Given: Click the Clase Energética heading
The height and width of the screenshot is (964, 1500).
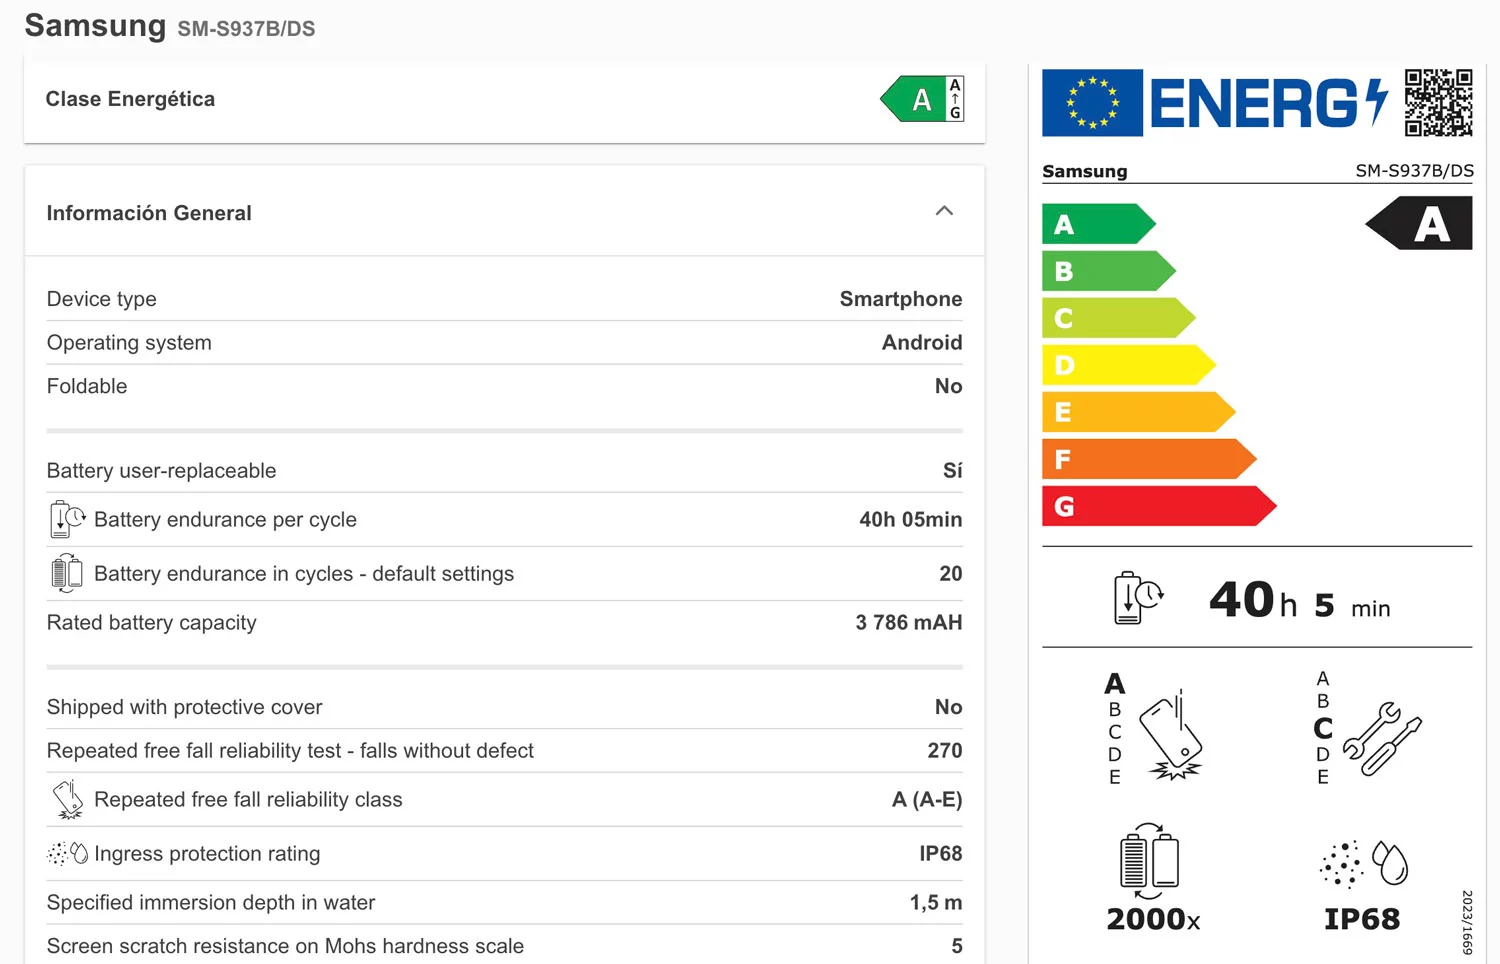Looking at the screenshot, I should [130, 99].
